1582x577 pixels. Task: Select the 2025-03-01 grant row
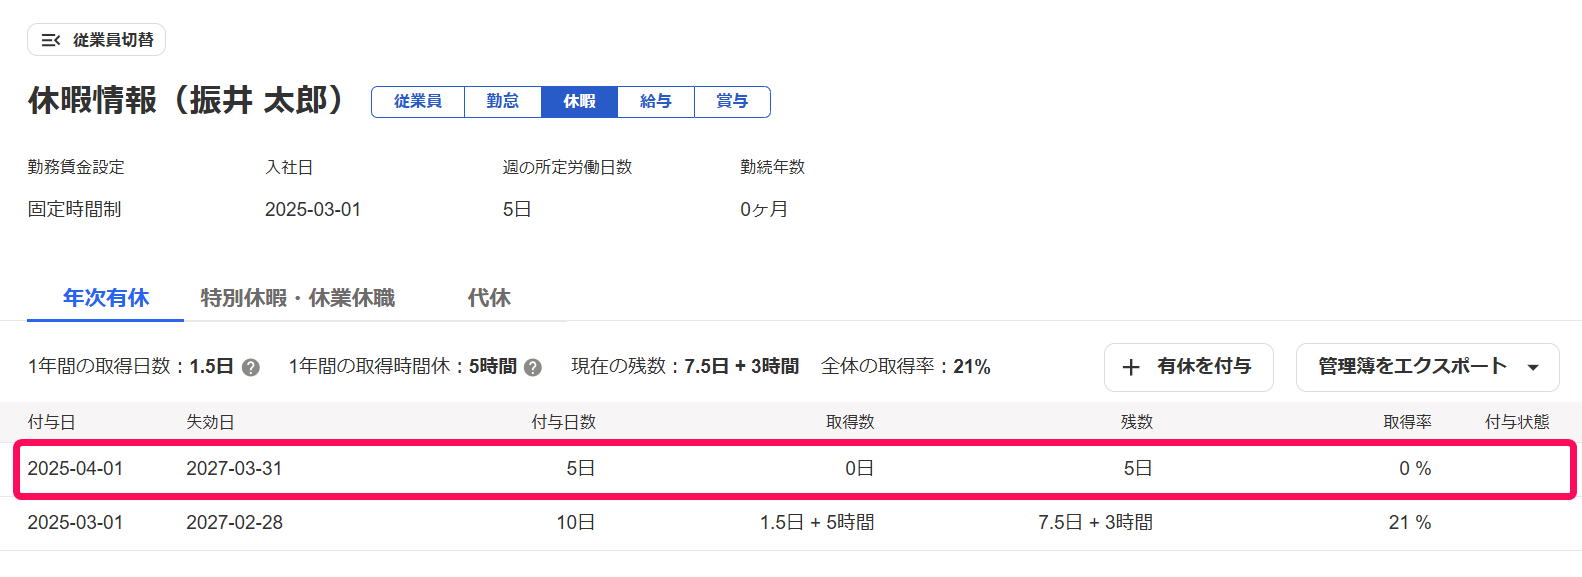tap(791, 523)
